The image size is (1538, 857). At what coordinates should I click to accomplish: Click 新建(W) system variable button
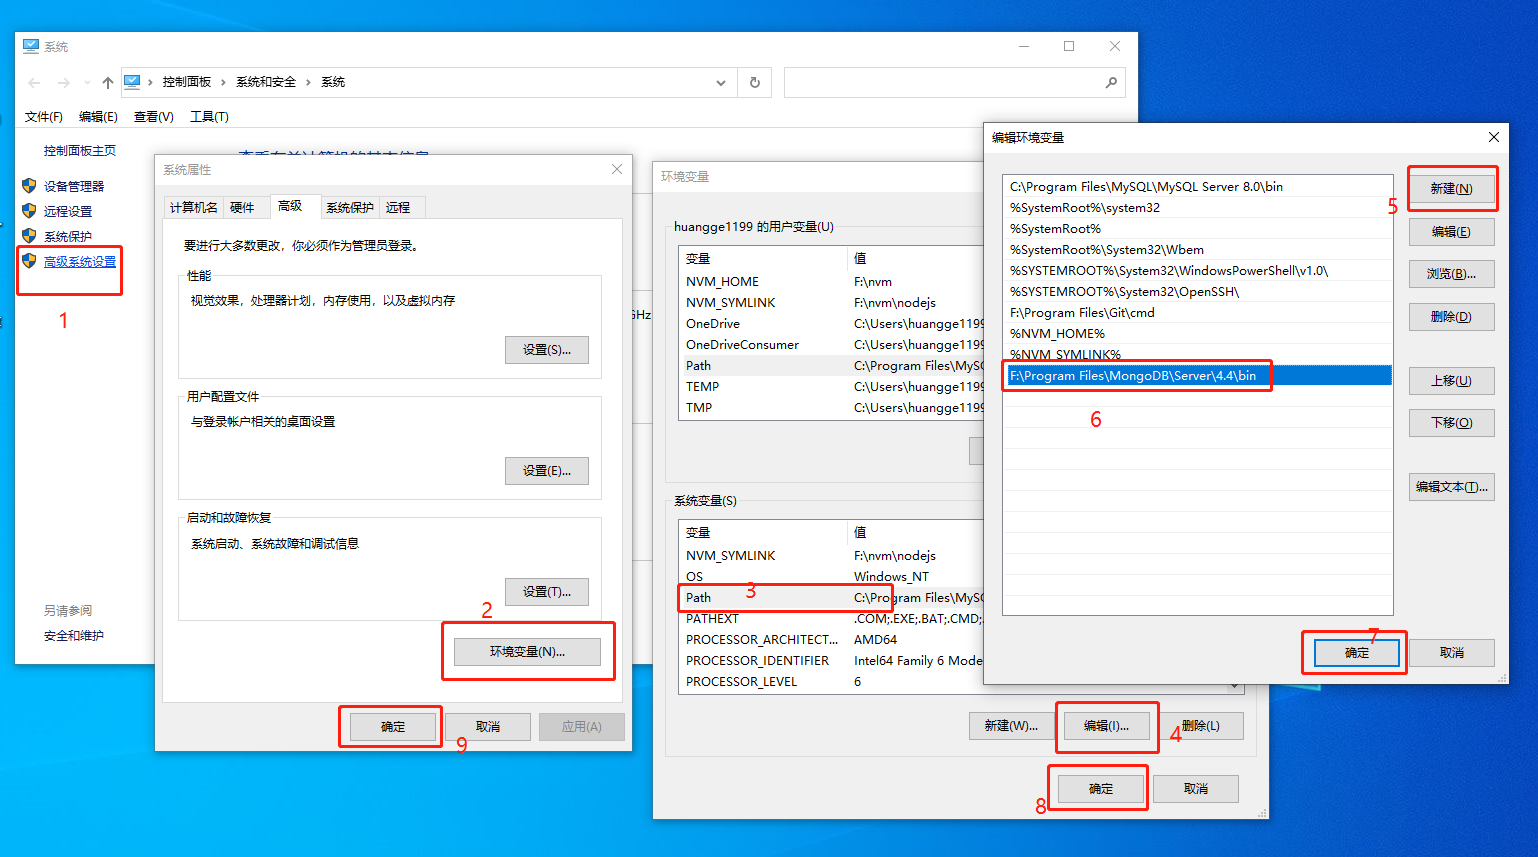pyautogui.click(x=1011, y=726)
